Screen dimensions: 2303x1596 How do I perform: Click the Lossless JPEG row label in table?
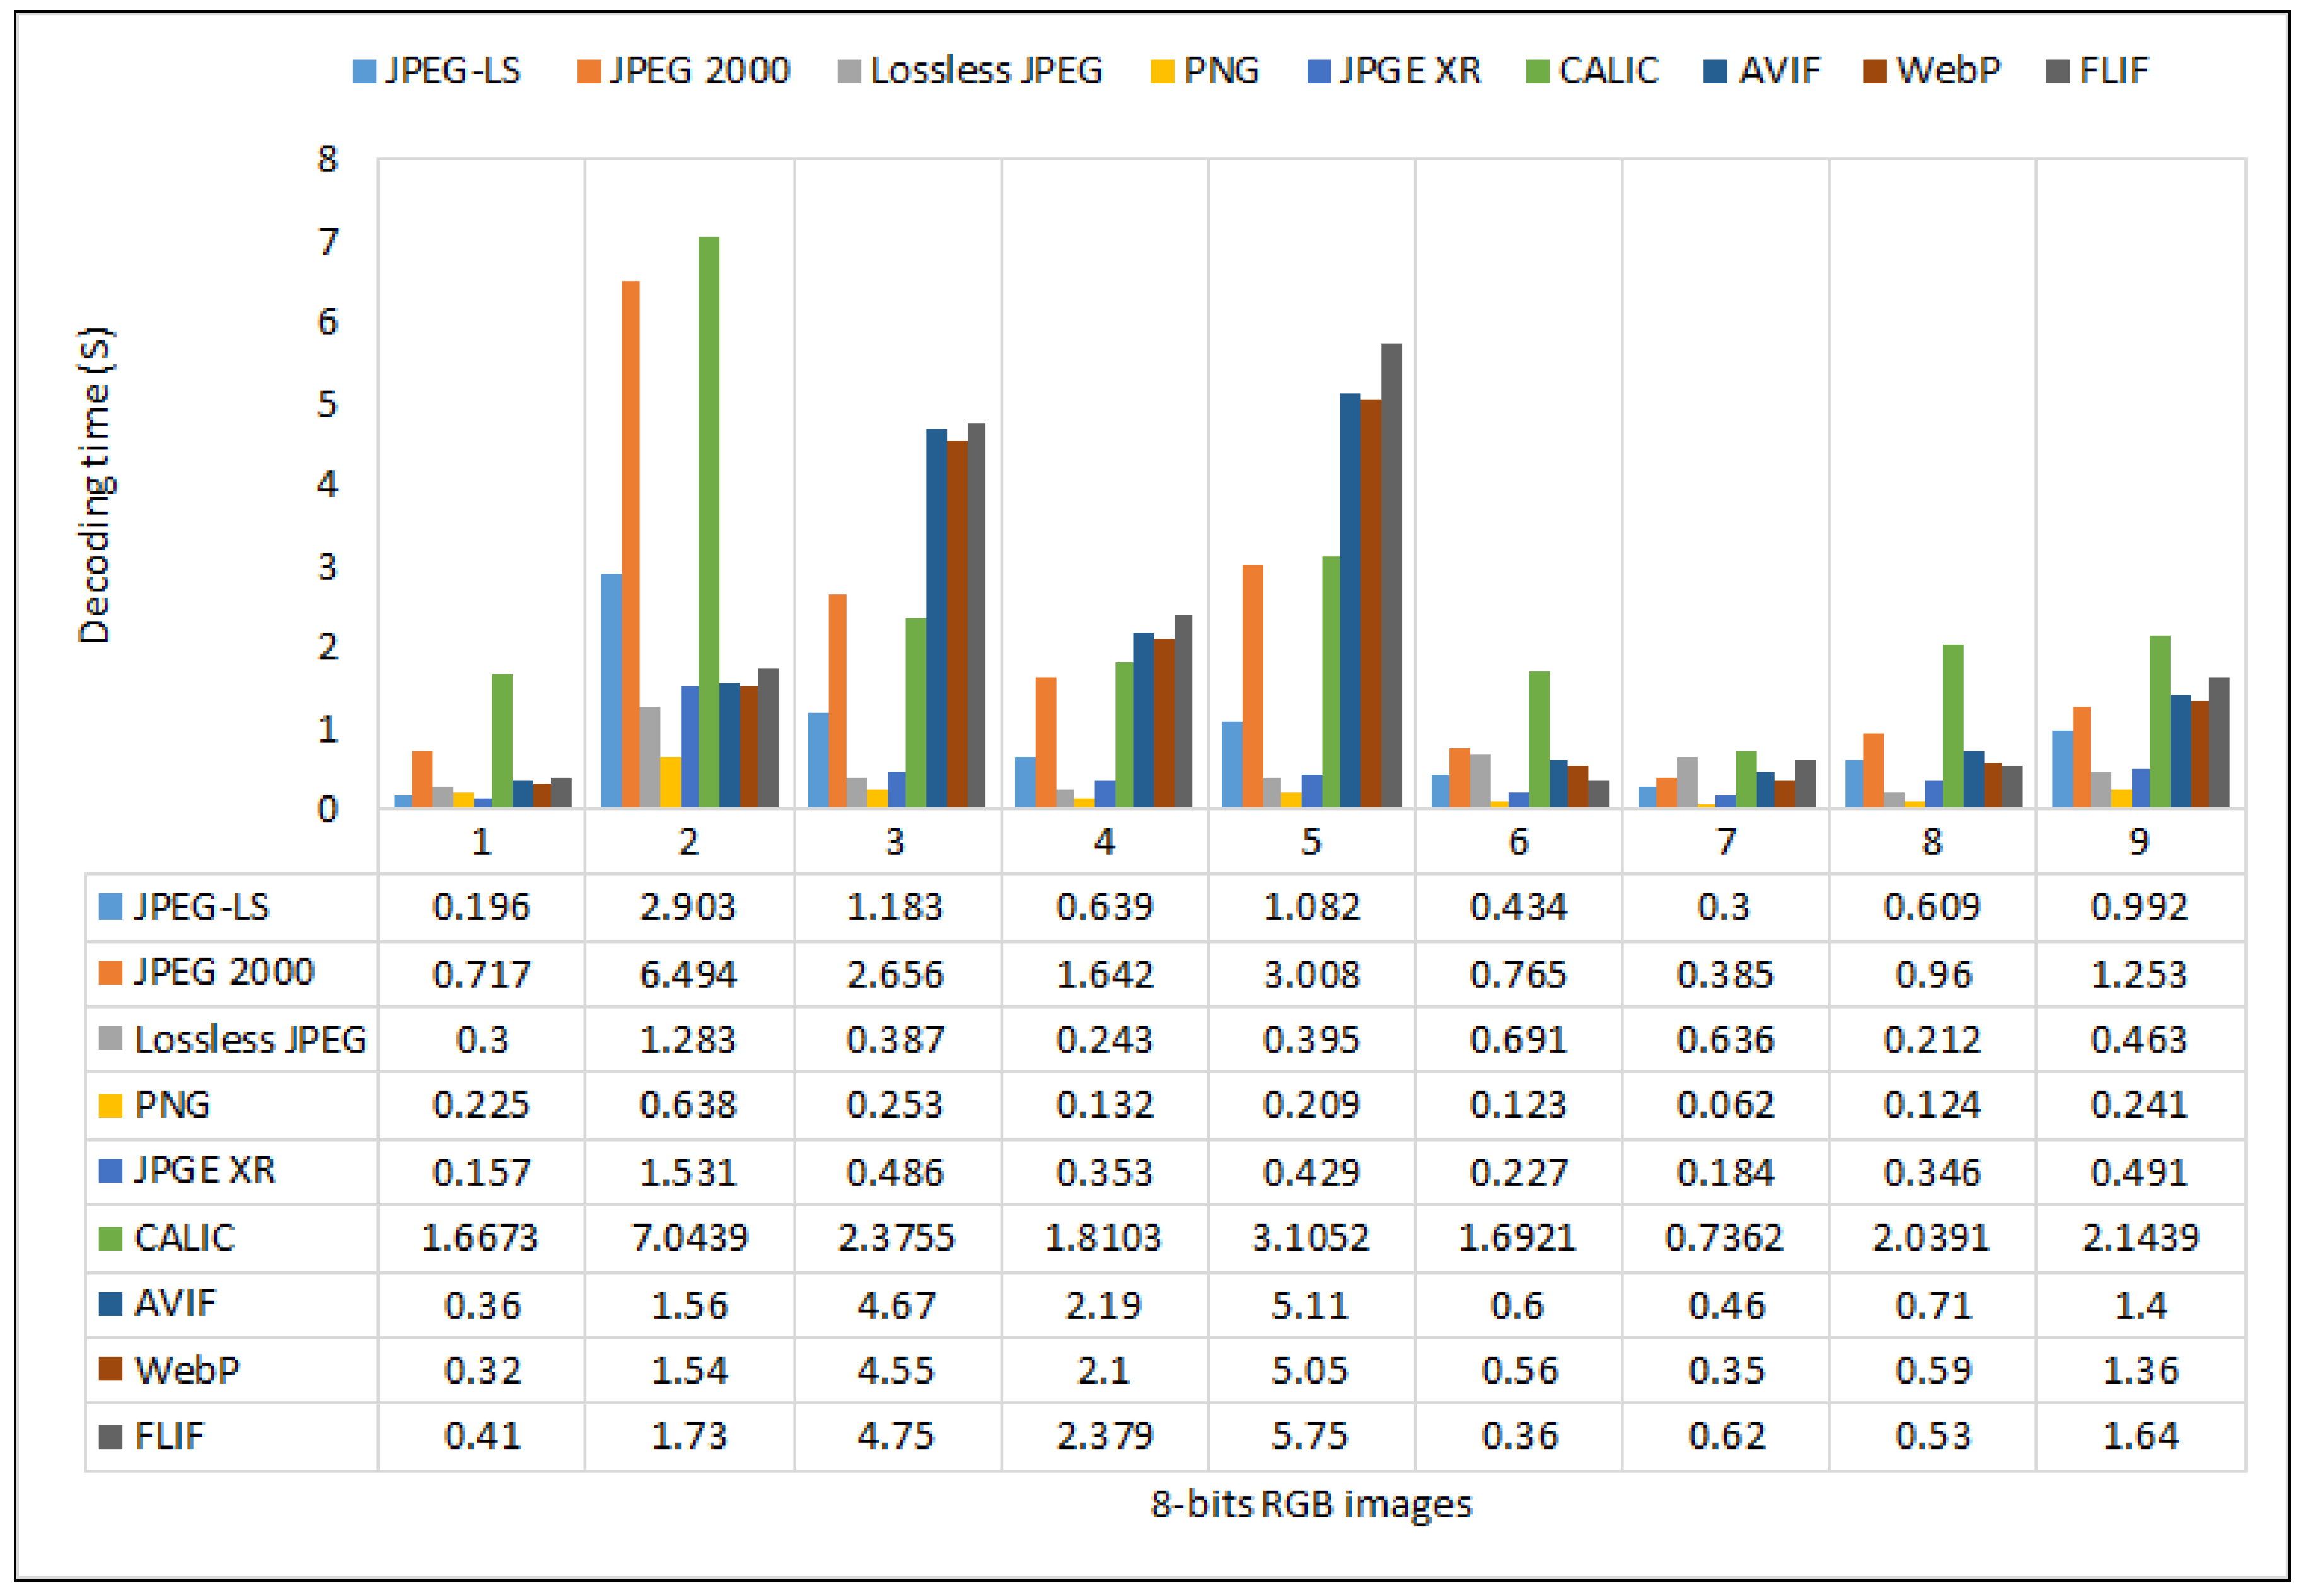[x=250, y=1040]
